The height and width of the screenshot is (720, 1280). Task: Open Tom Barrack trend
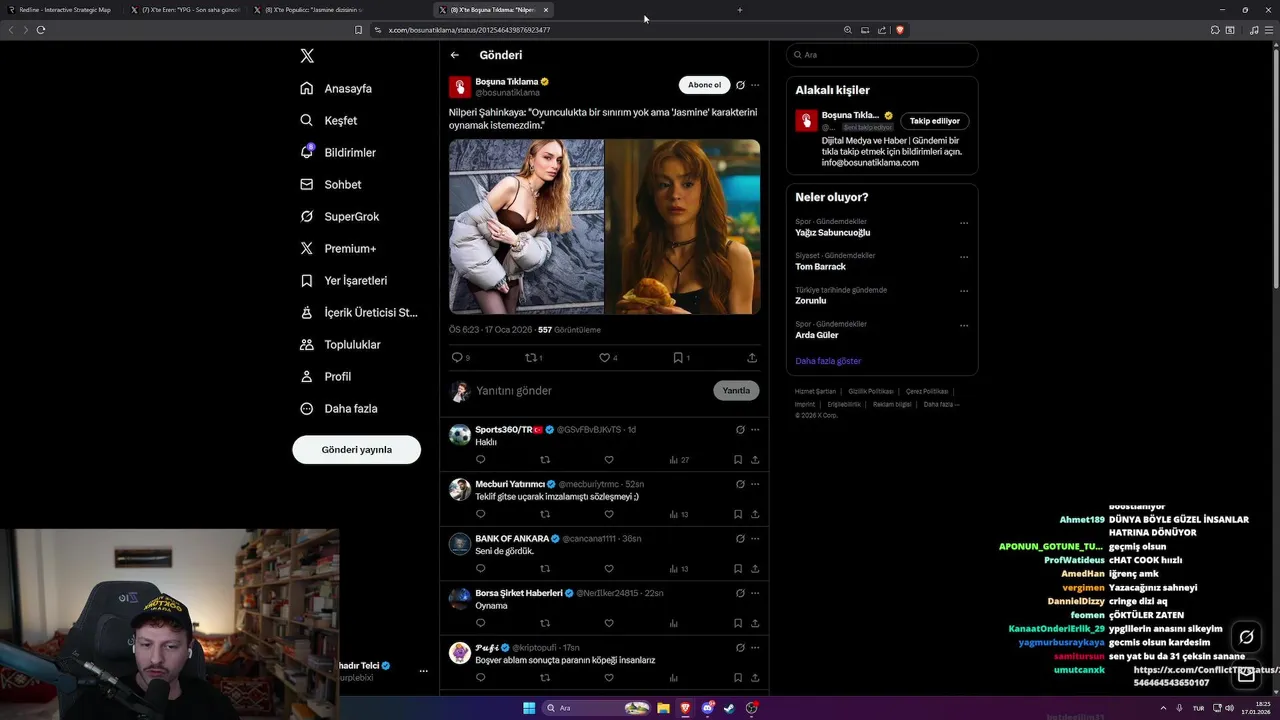click(820, 267)
